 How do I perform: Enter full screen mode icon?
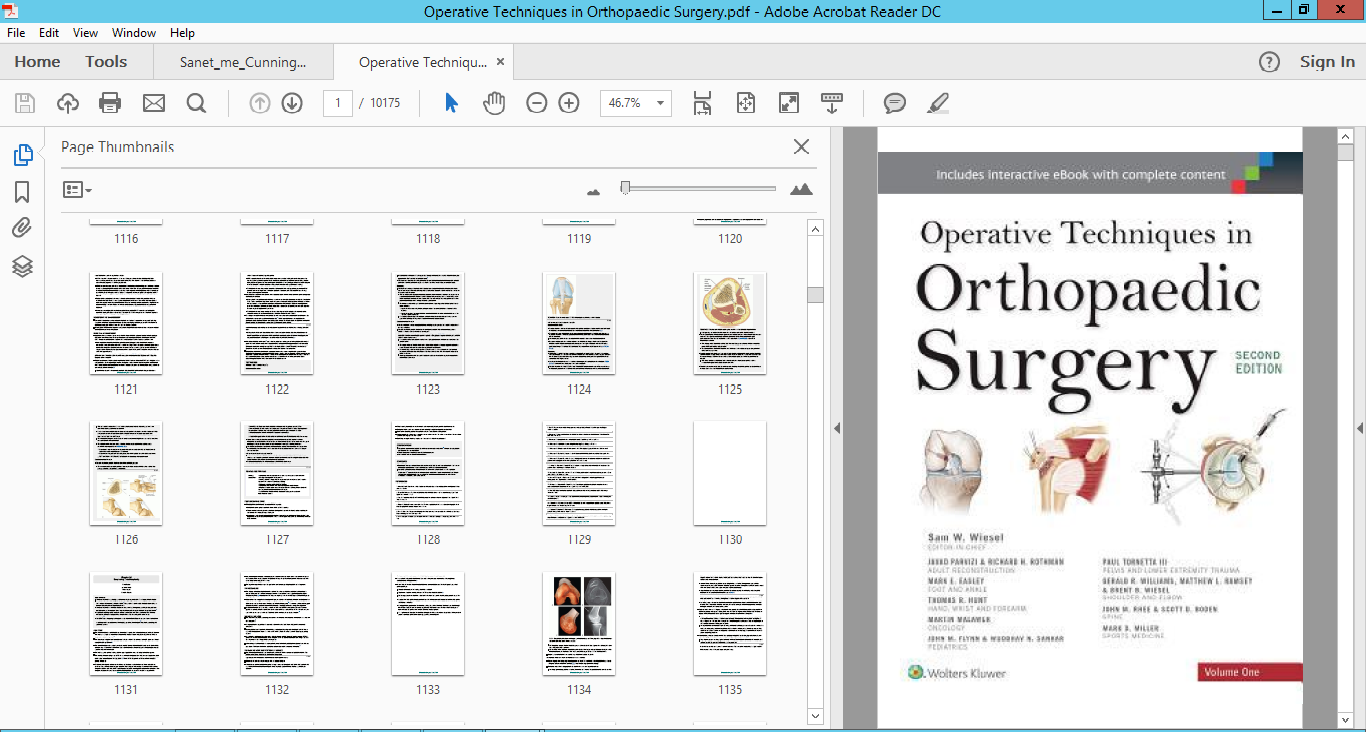(789, 103)
